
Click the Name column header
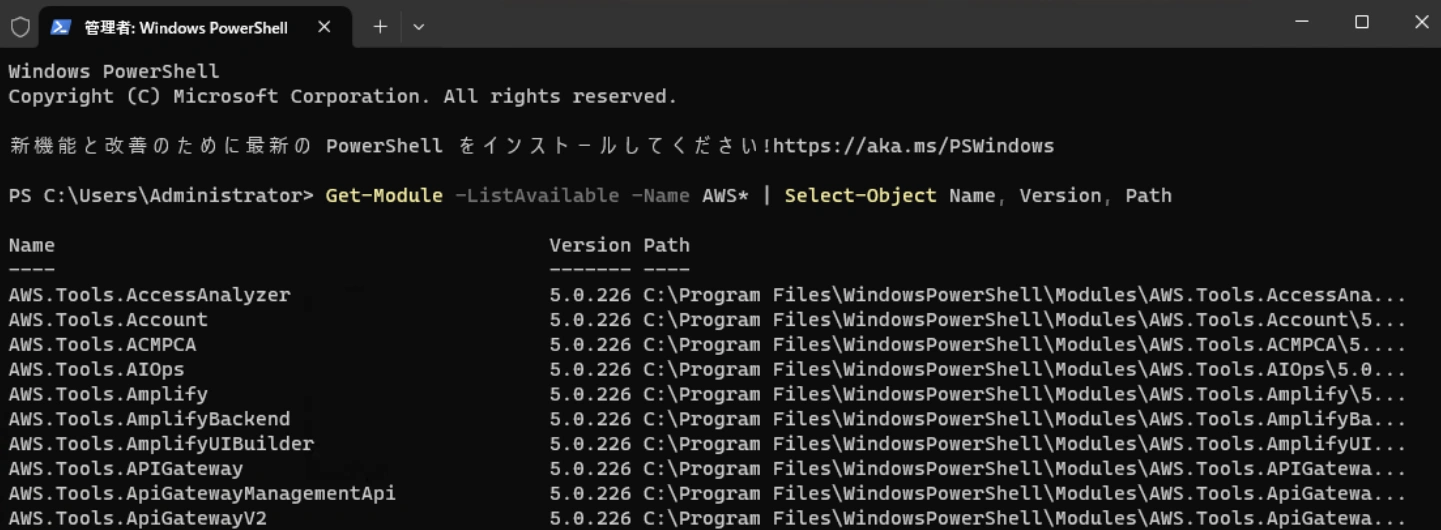pos(32,245)
